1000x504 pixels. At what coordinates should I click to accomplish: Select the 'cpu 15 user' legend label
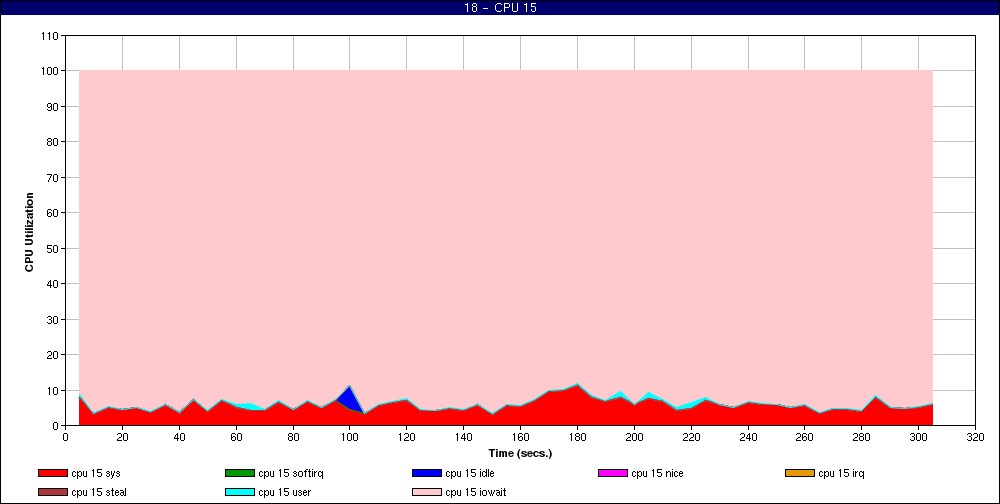(x=284, y=493)
